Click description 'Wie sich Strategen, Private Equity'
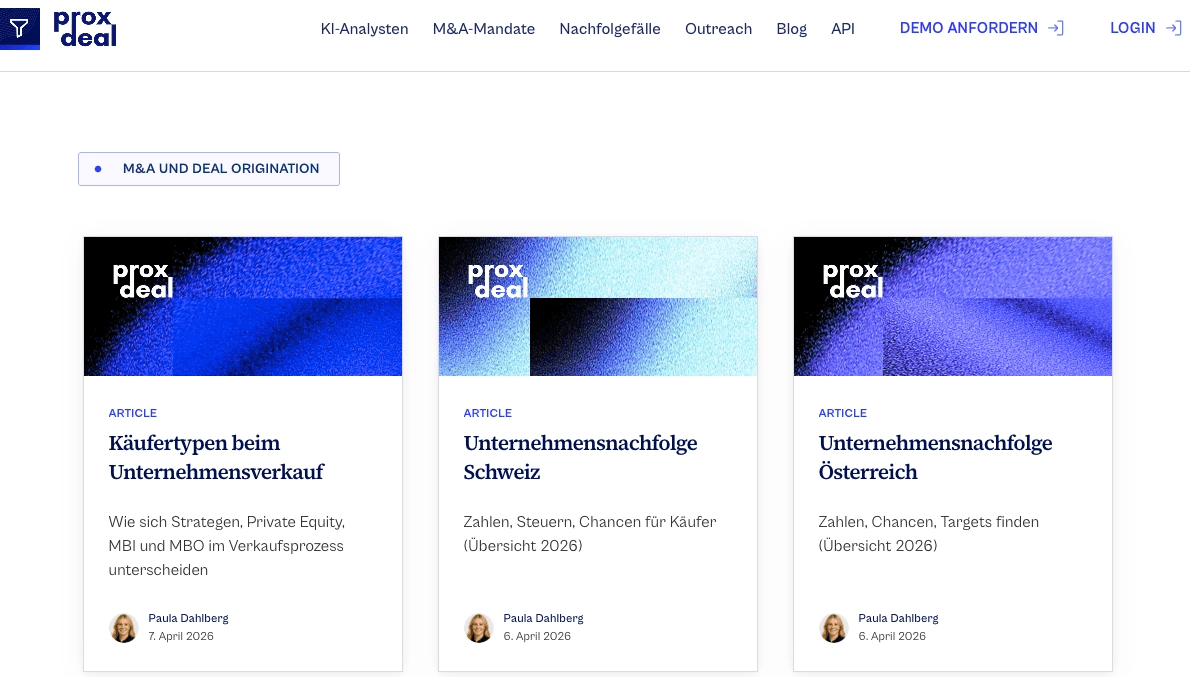Image resolution: width=1190 pixels, height=677 pixels. (x=226, y=546)
